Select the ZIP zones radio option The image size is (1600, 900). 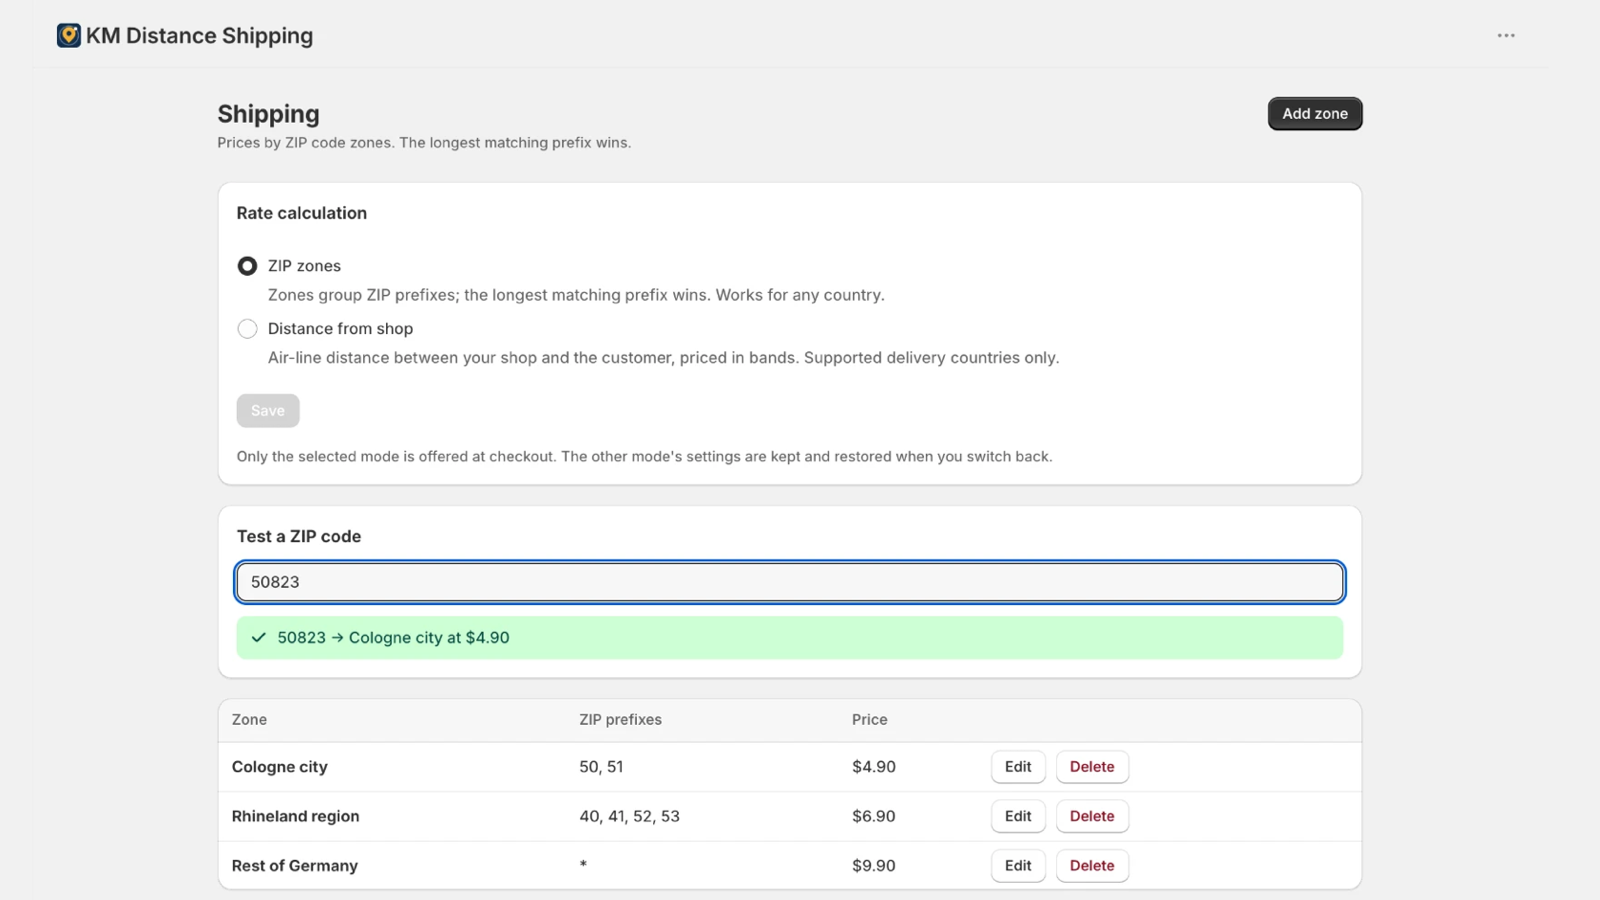coord(247,266)
